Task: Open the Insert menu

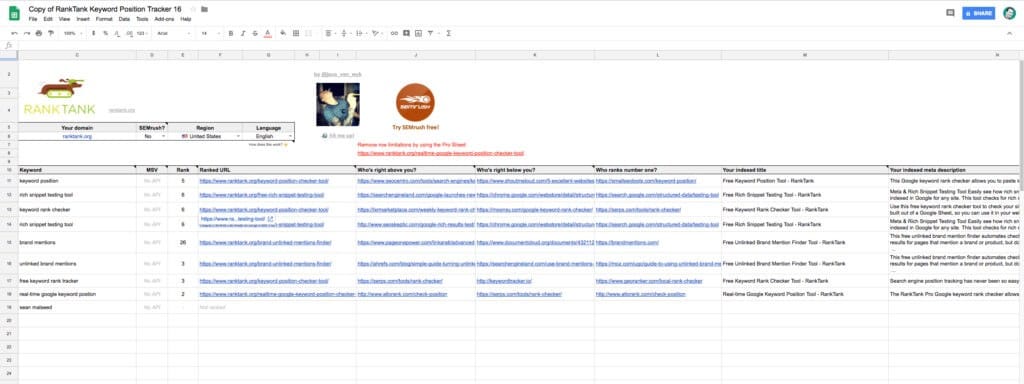Action: (x=83, y=19)
